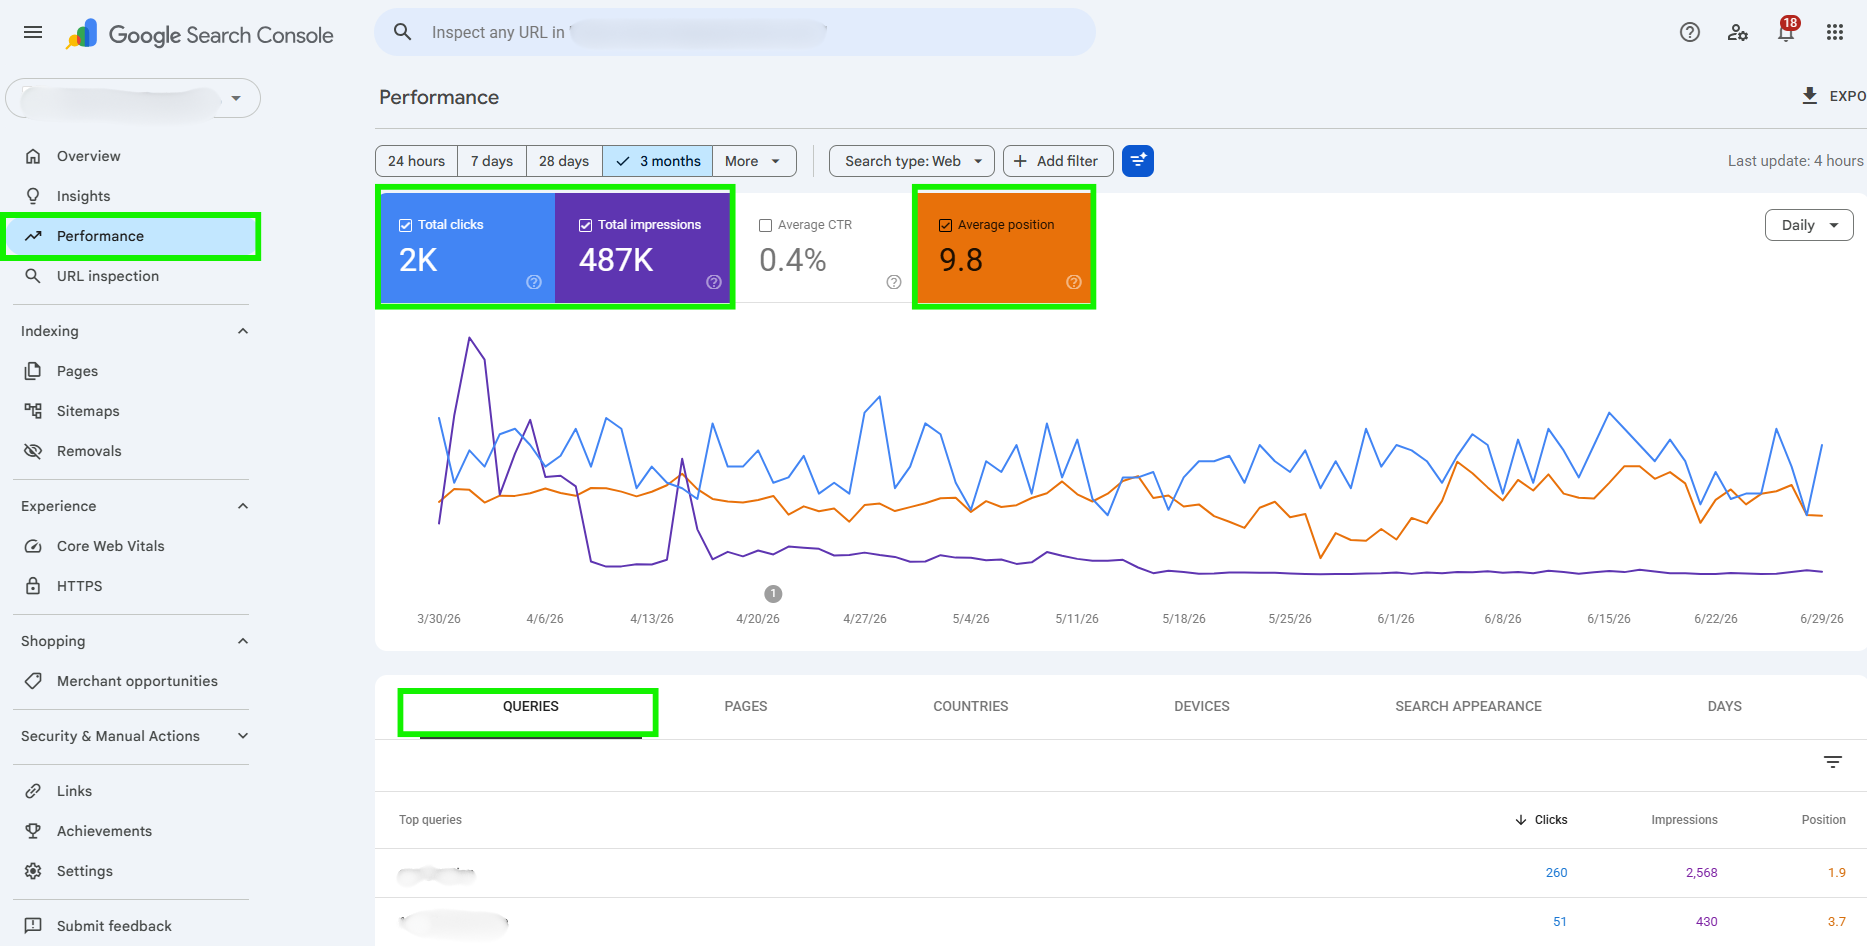Image resolution: width=1867 pixels, height=946 pixels.
Task: Switch to the Devices tab
Action: [1202, 707]
